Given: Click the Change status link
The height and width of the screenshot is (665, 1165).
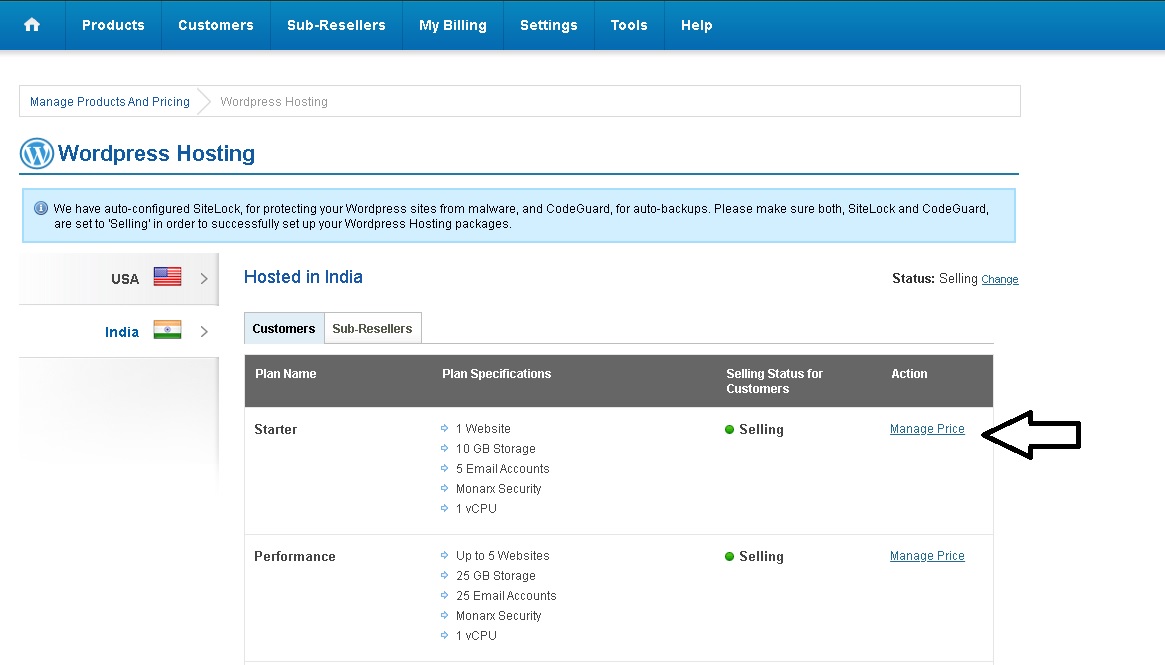Looking at the screenshot, I should 1000,279.
